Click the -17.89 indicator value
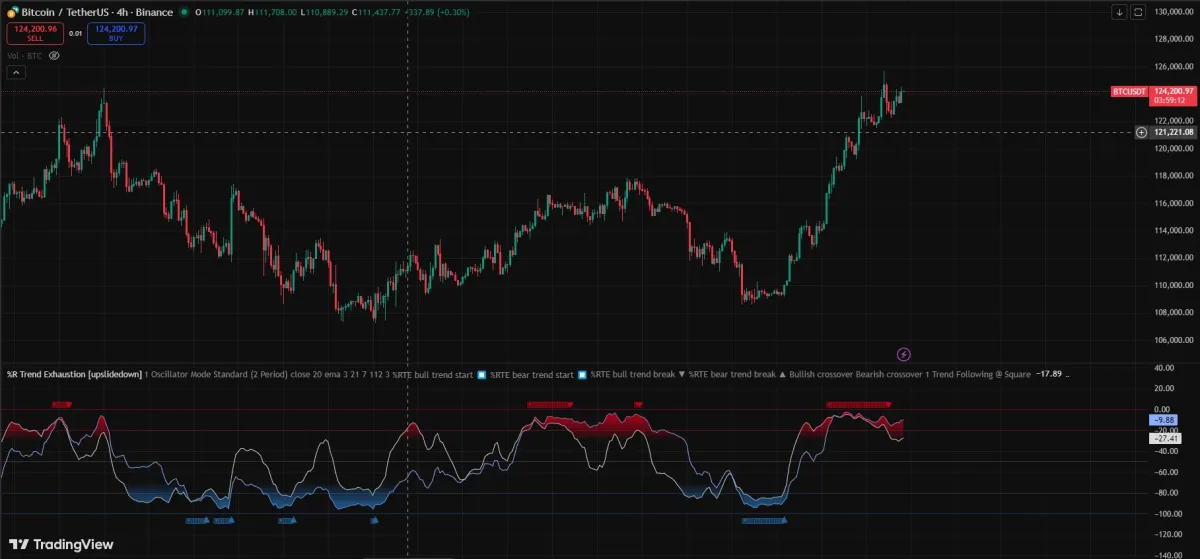Image resolution: width=1200 pixels, height=559 pixels. [x=1049, y=374]
